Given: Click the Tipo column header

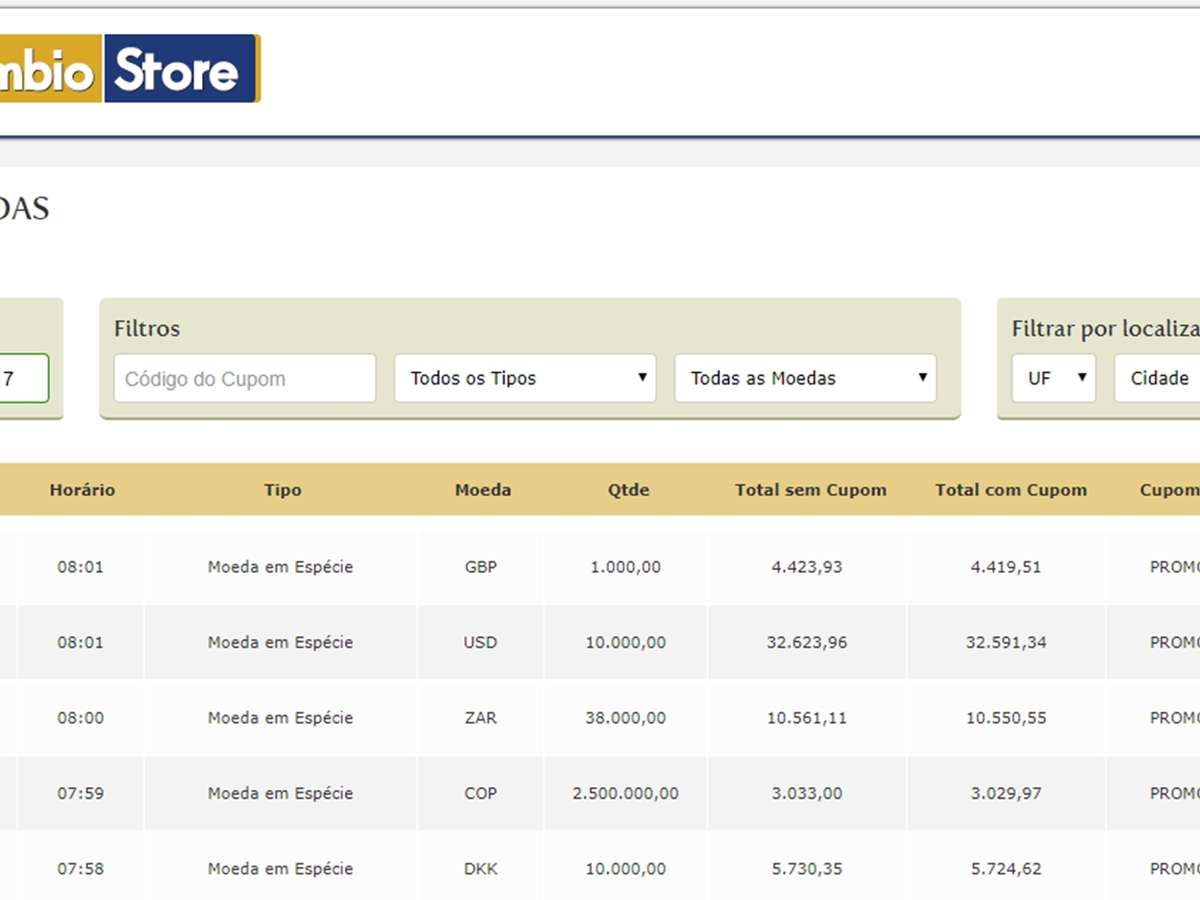Looking at the screenshot, I should (282, 490).
